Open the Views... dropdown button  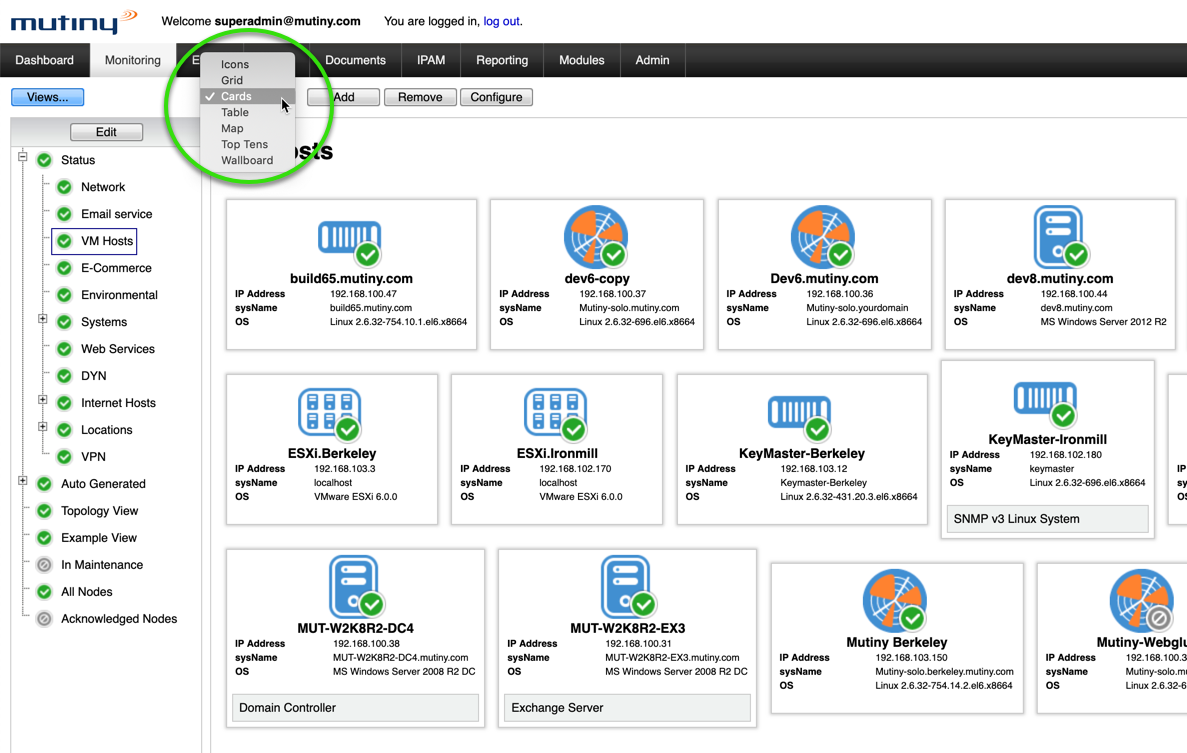click(48, 97)
